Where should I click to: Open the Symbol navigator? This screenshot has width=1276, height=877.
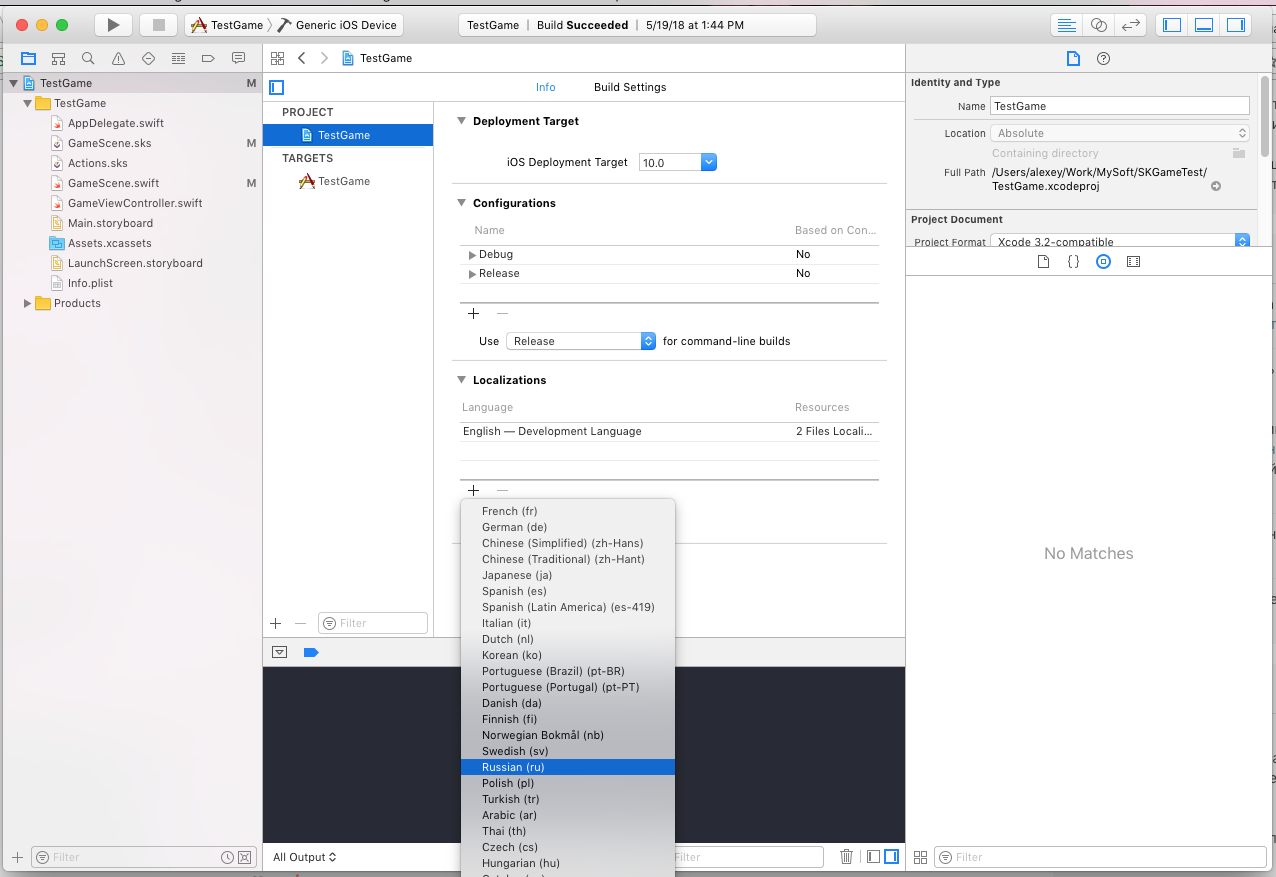coord(58,58)
